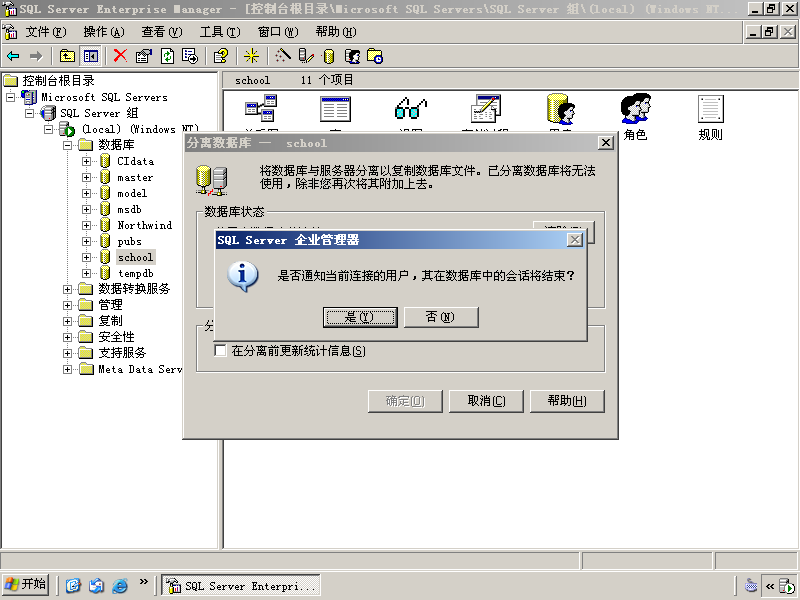Click the Back arrow toolbar icon
This screenshot has width=800, height=600.
tap(13, 56)
